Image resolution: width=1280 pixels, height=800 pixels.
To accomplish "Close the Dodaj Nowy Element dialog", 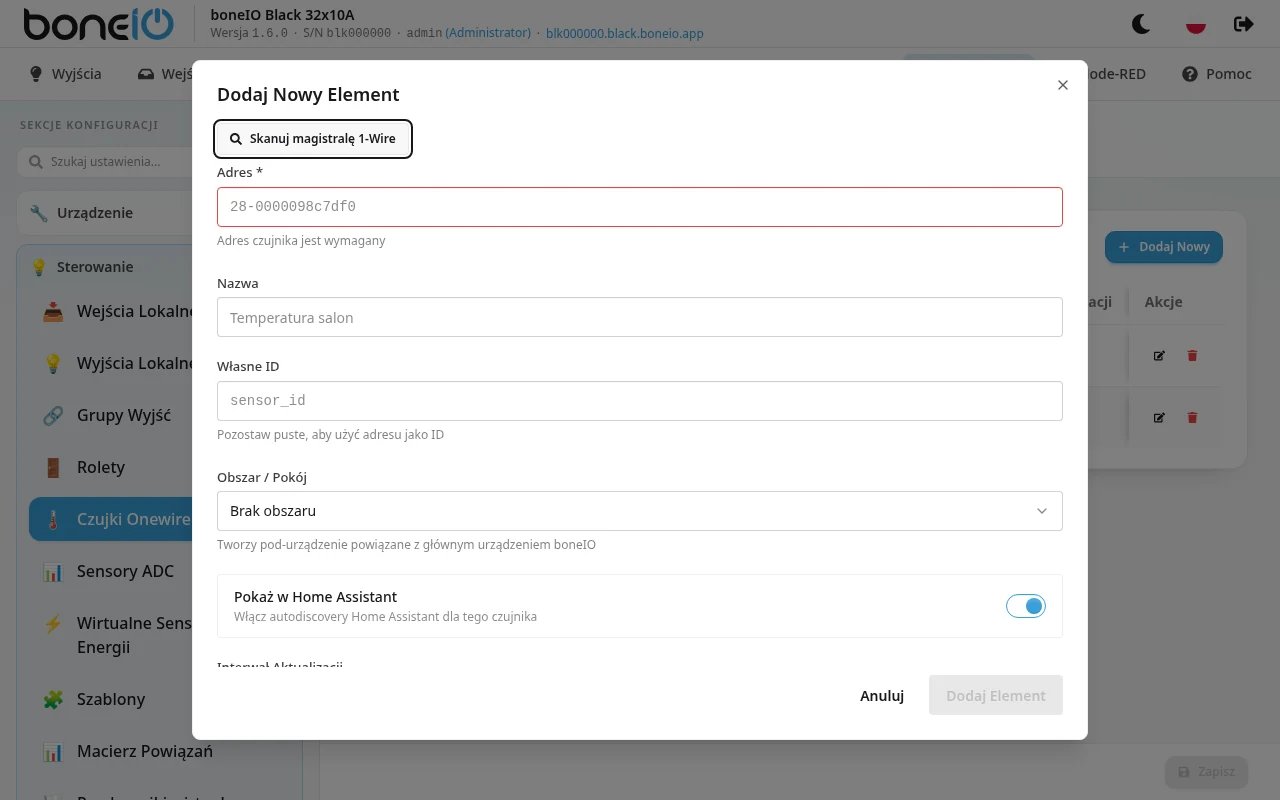I will click(1063, 85).
